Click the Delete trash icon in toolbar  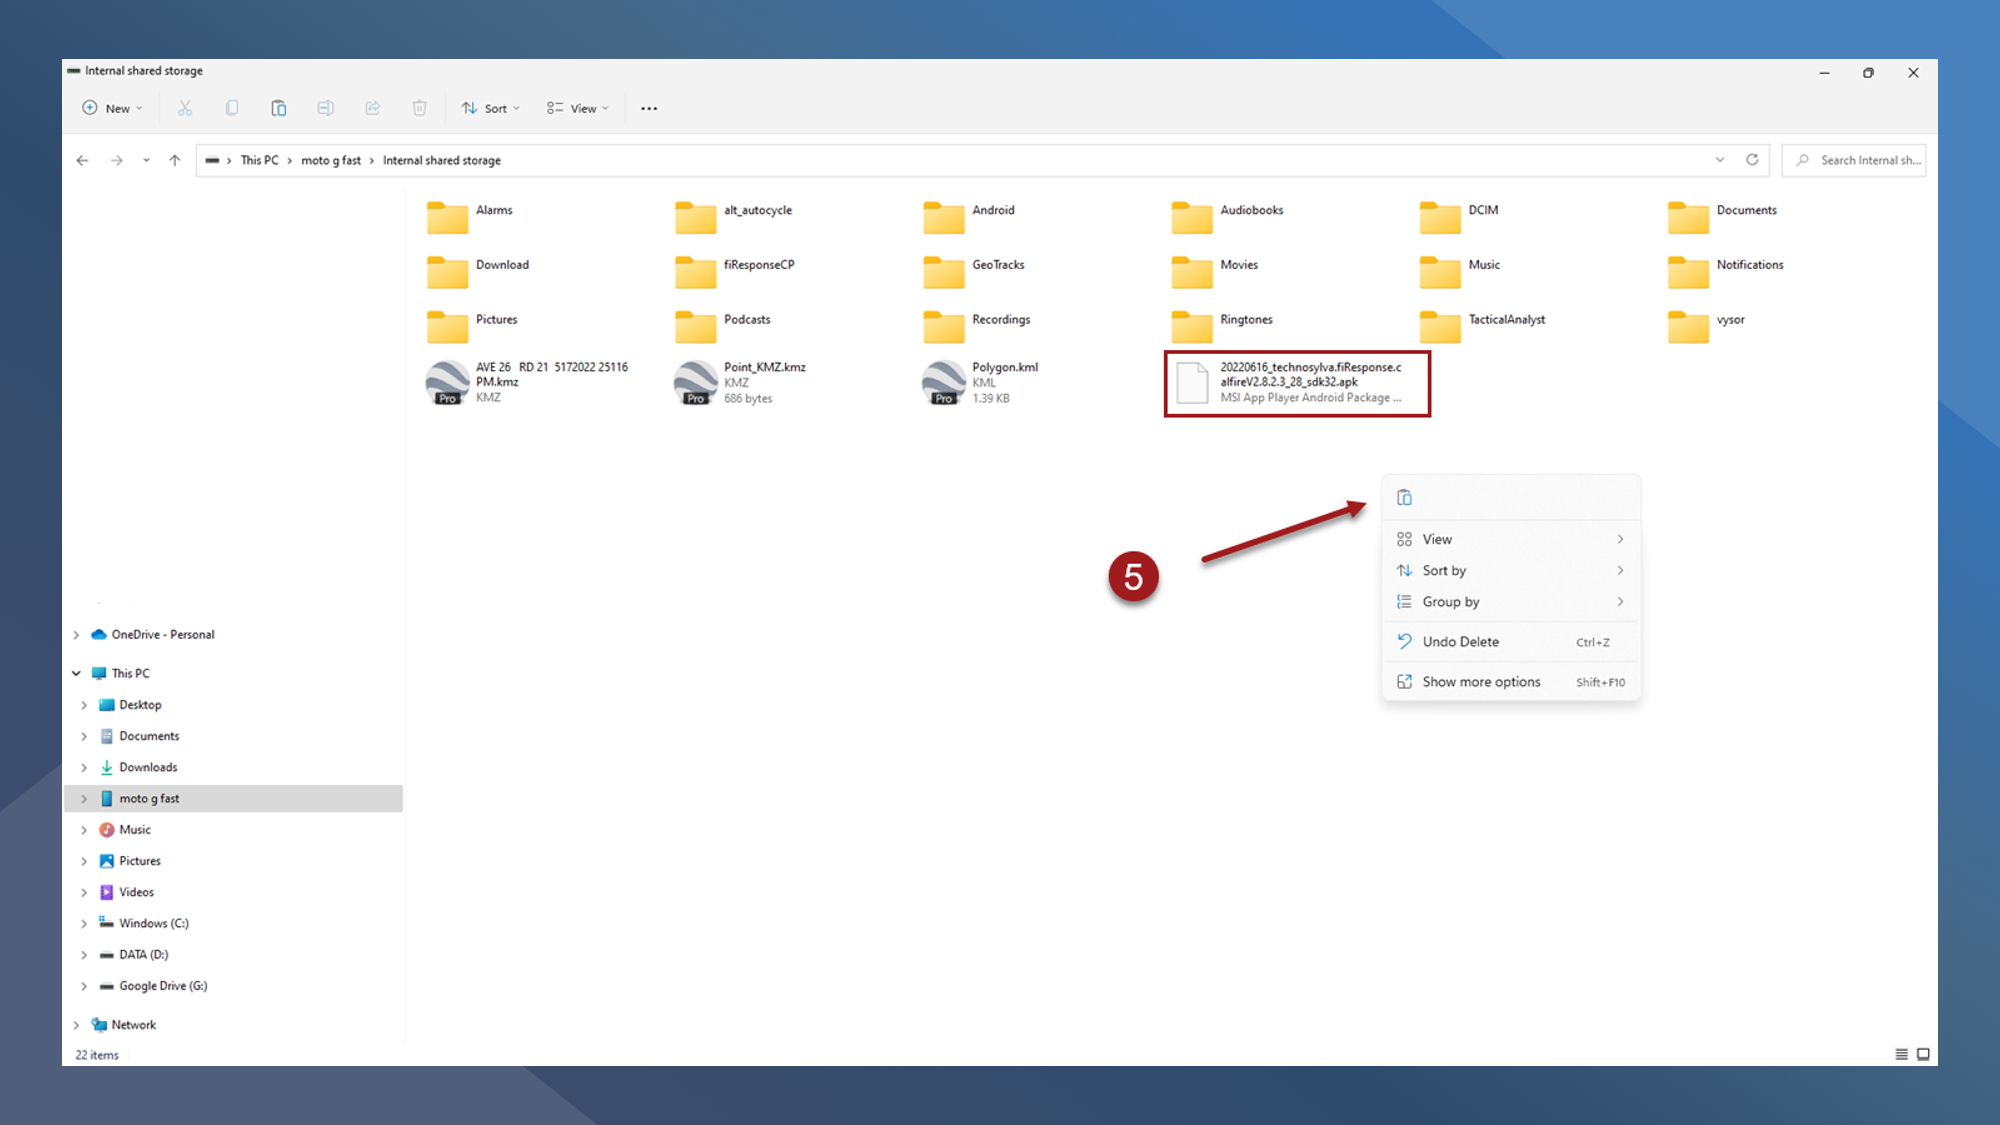click(x=420, y=108)
